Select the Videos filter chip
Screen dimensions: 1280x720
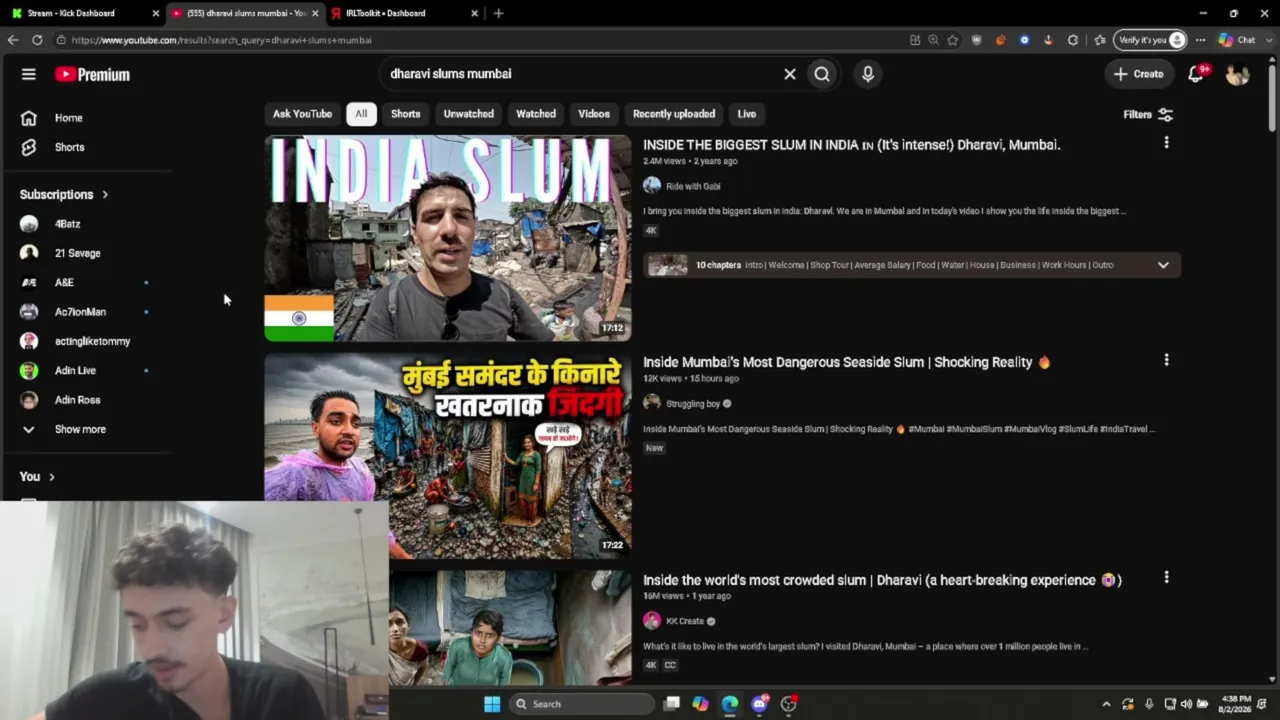click(594, 114)
